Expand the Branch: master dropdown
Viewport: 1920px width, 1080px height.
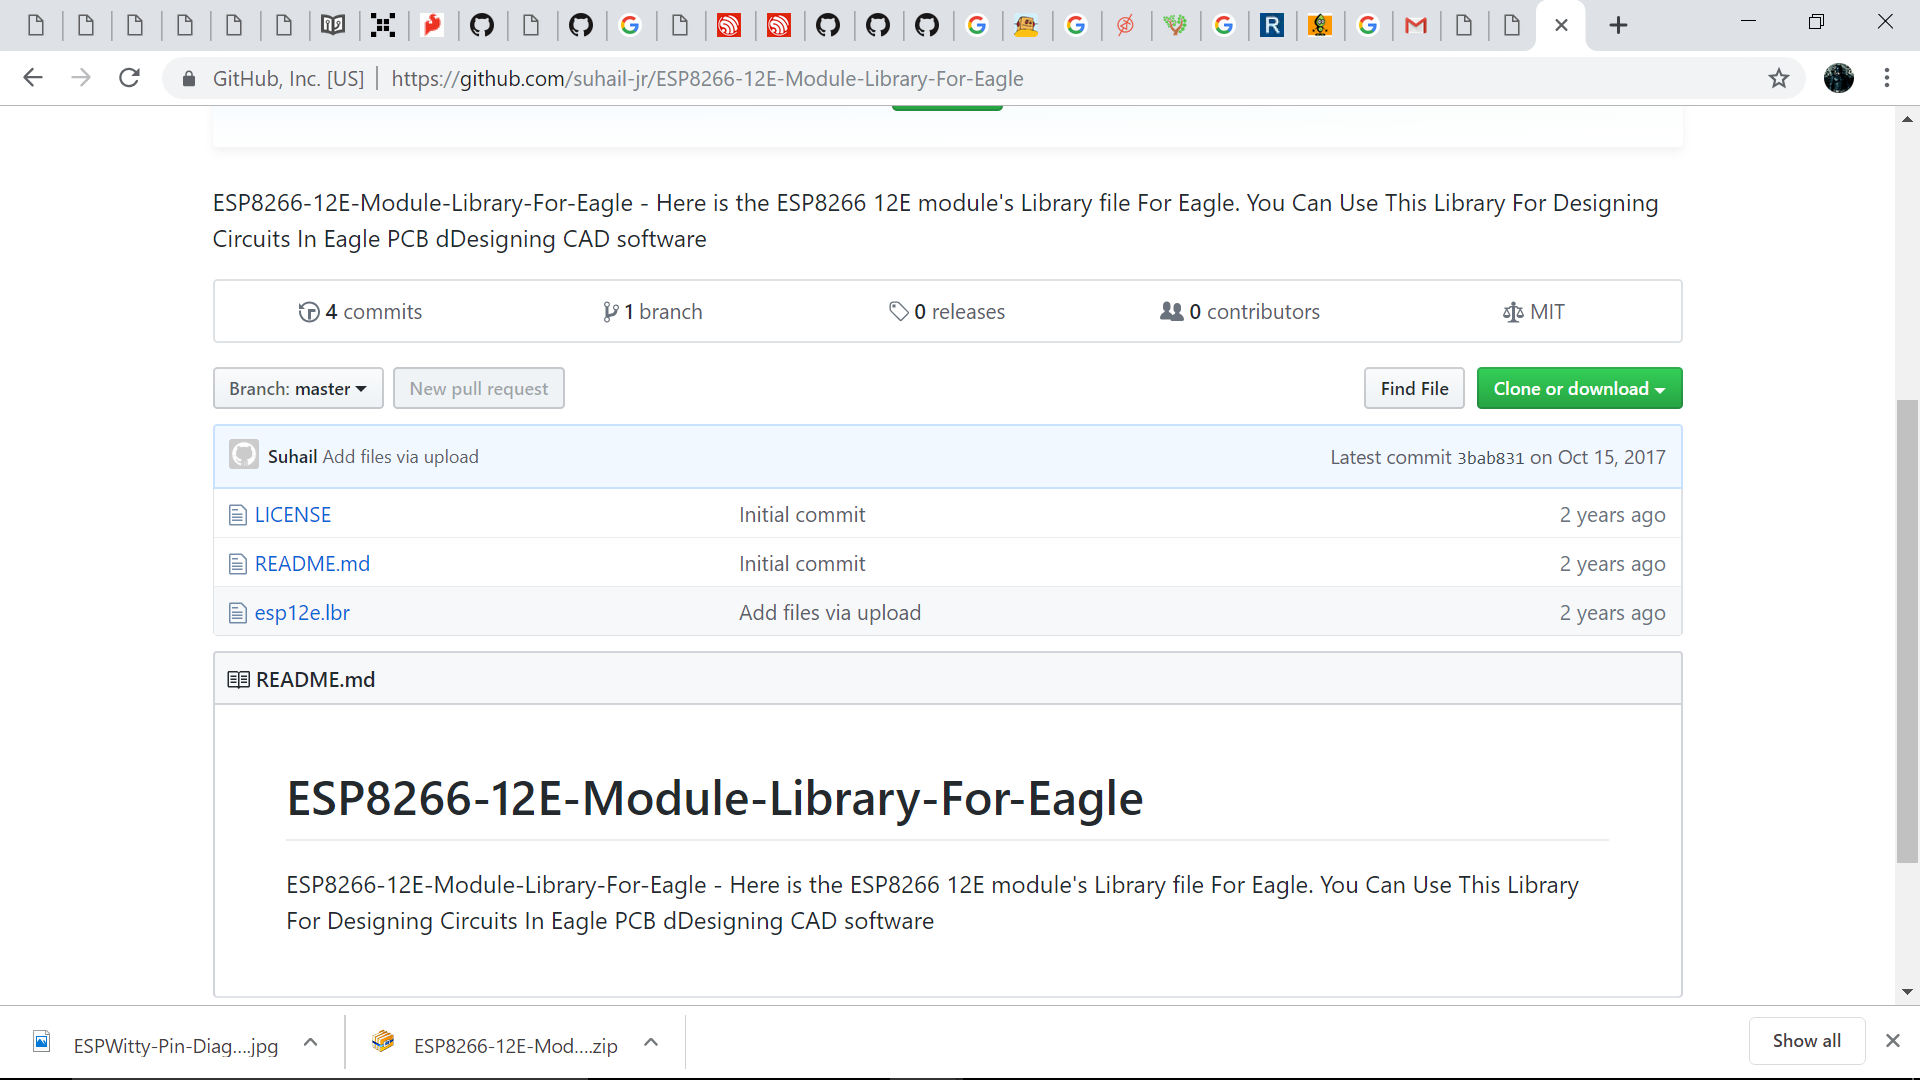[298, 389]
